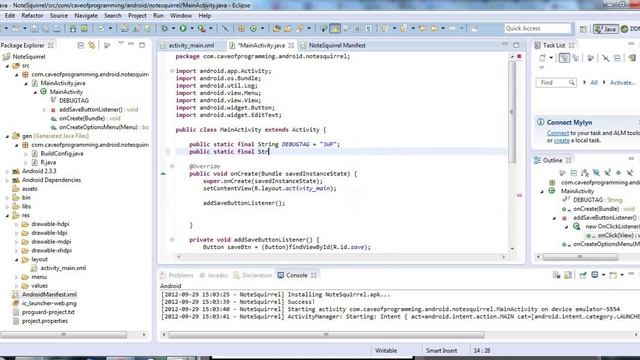640x360 pixels.
Task: Click the All filter link in Task List
Action: coord(594,82)
